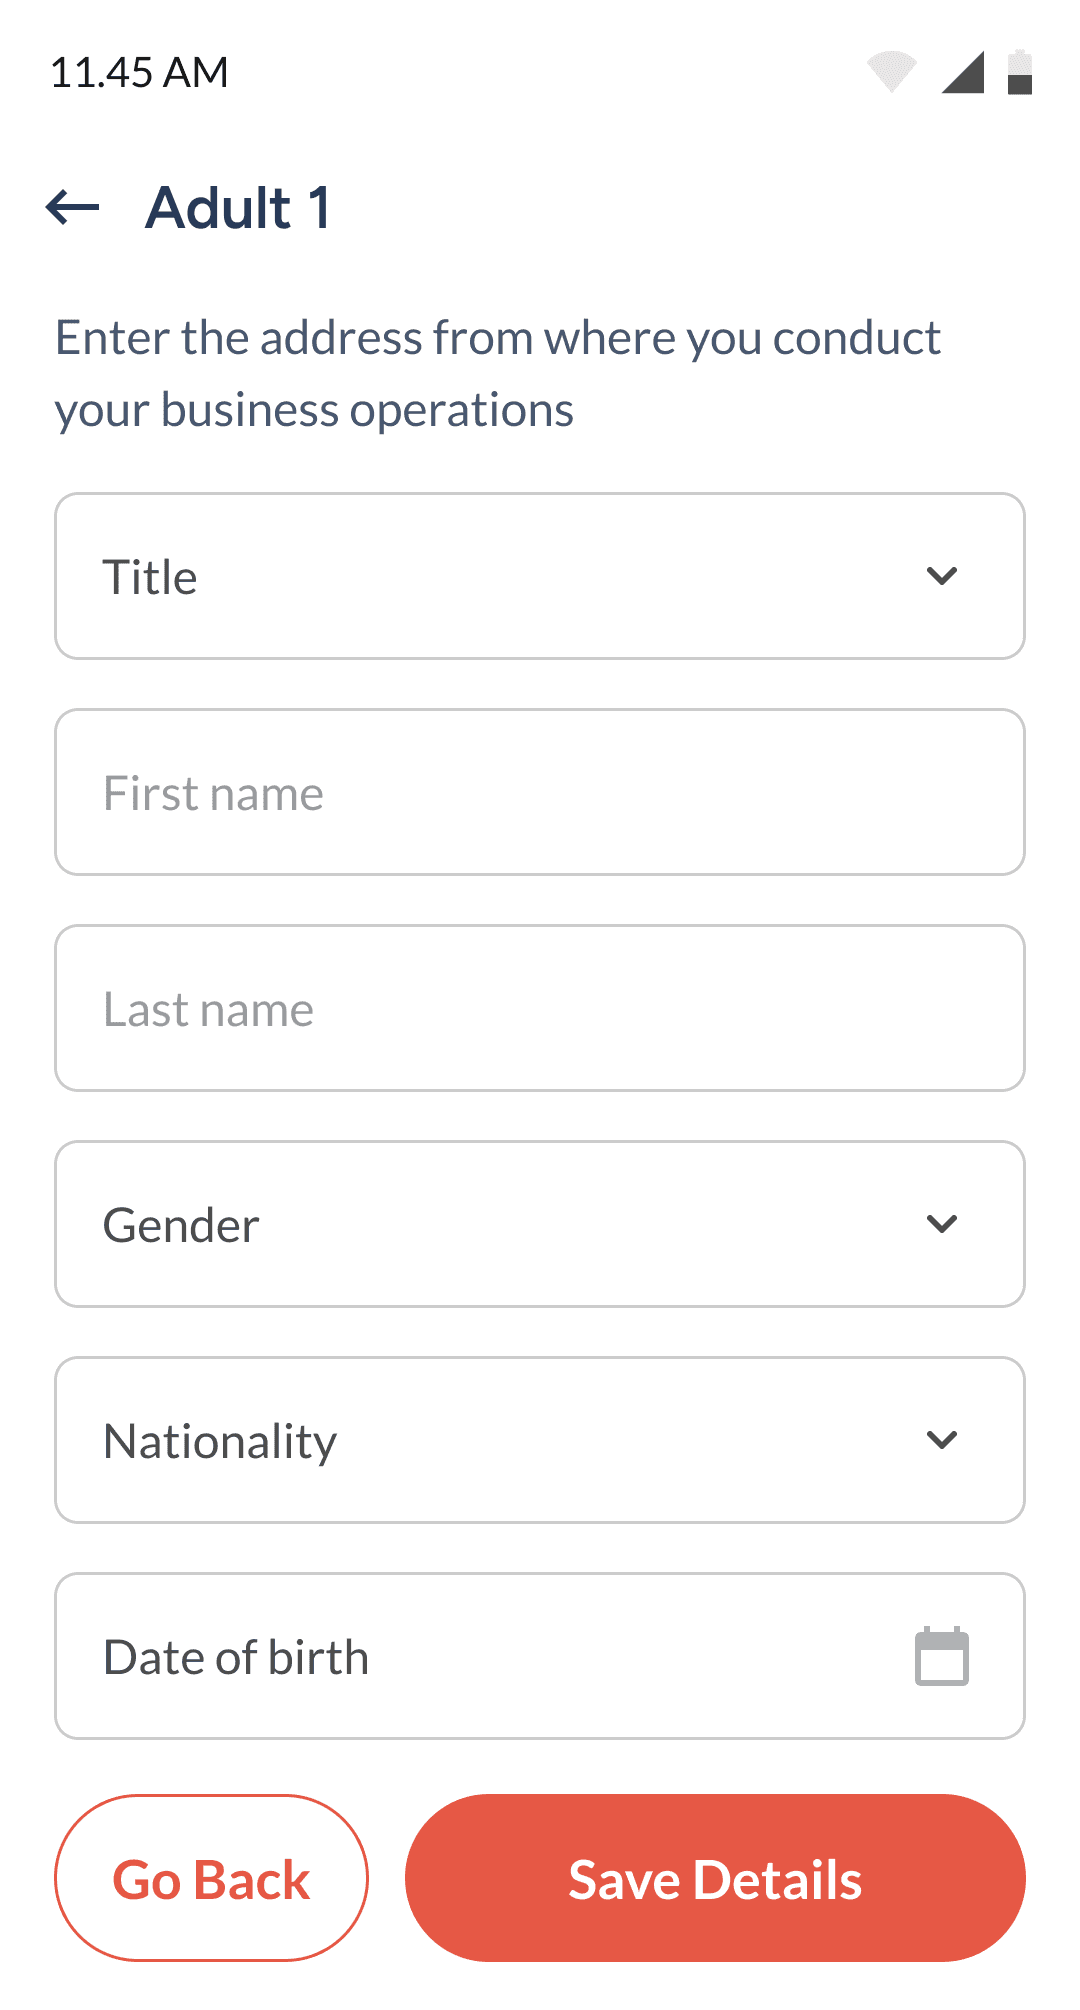Tap the battery status icon

(1019, 72)
